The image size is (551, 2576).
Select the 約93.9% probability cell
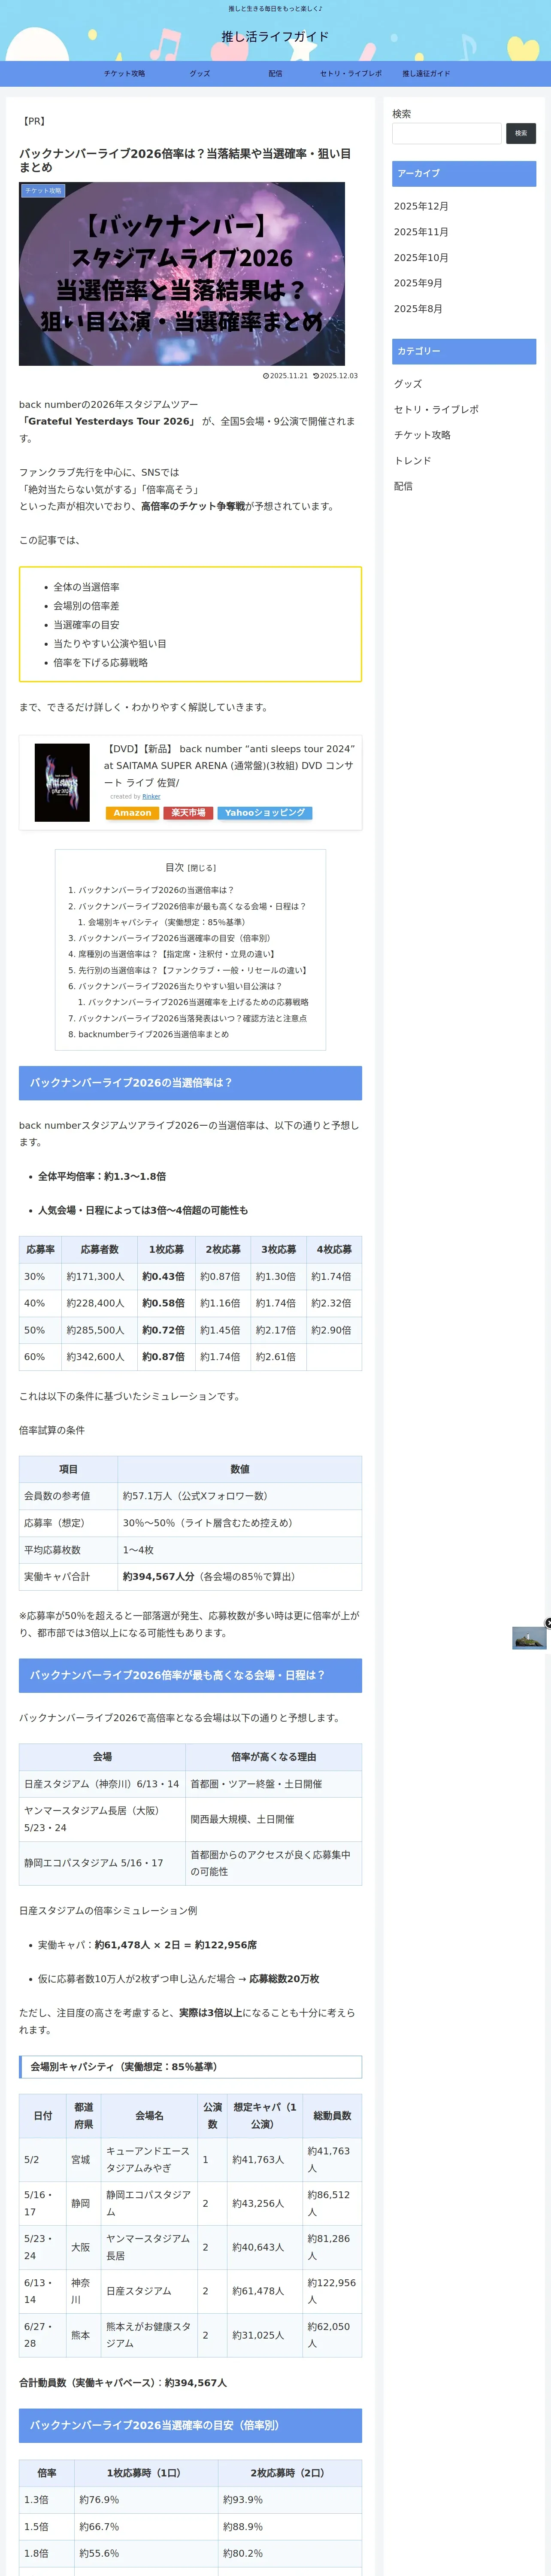290,2499
